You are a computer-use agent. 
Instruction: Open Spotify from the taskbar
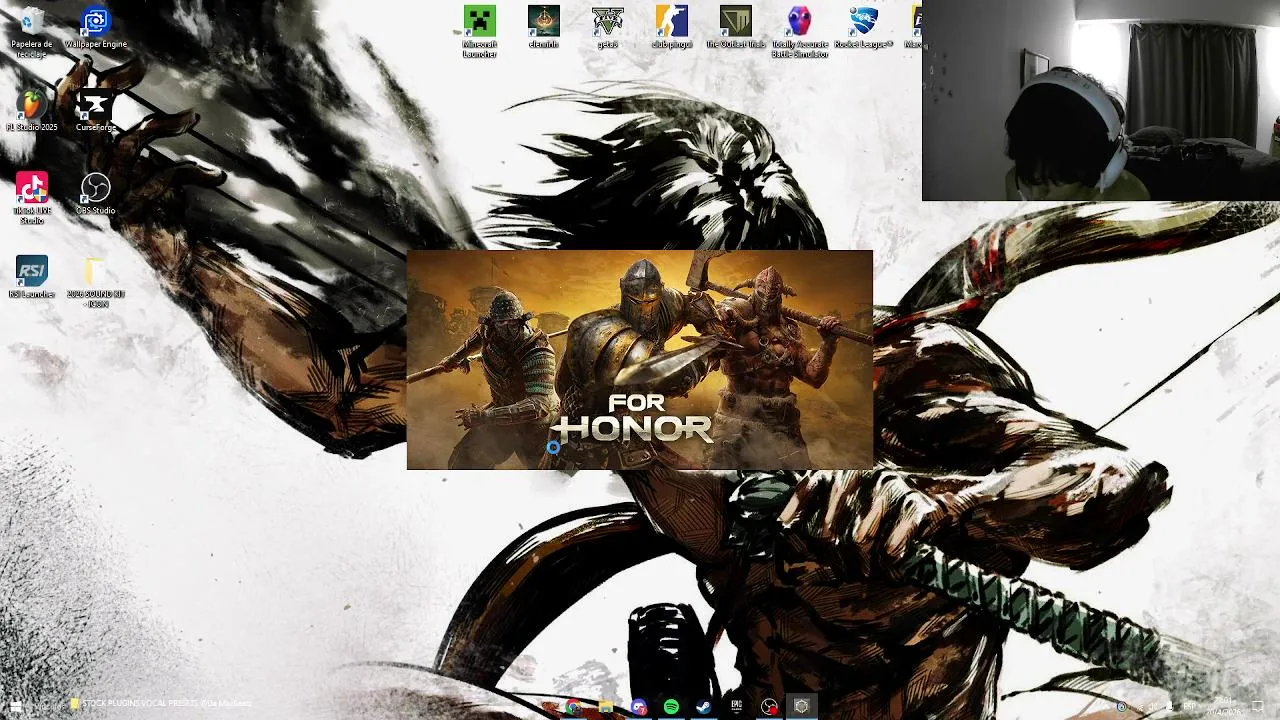[671, 707]
